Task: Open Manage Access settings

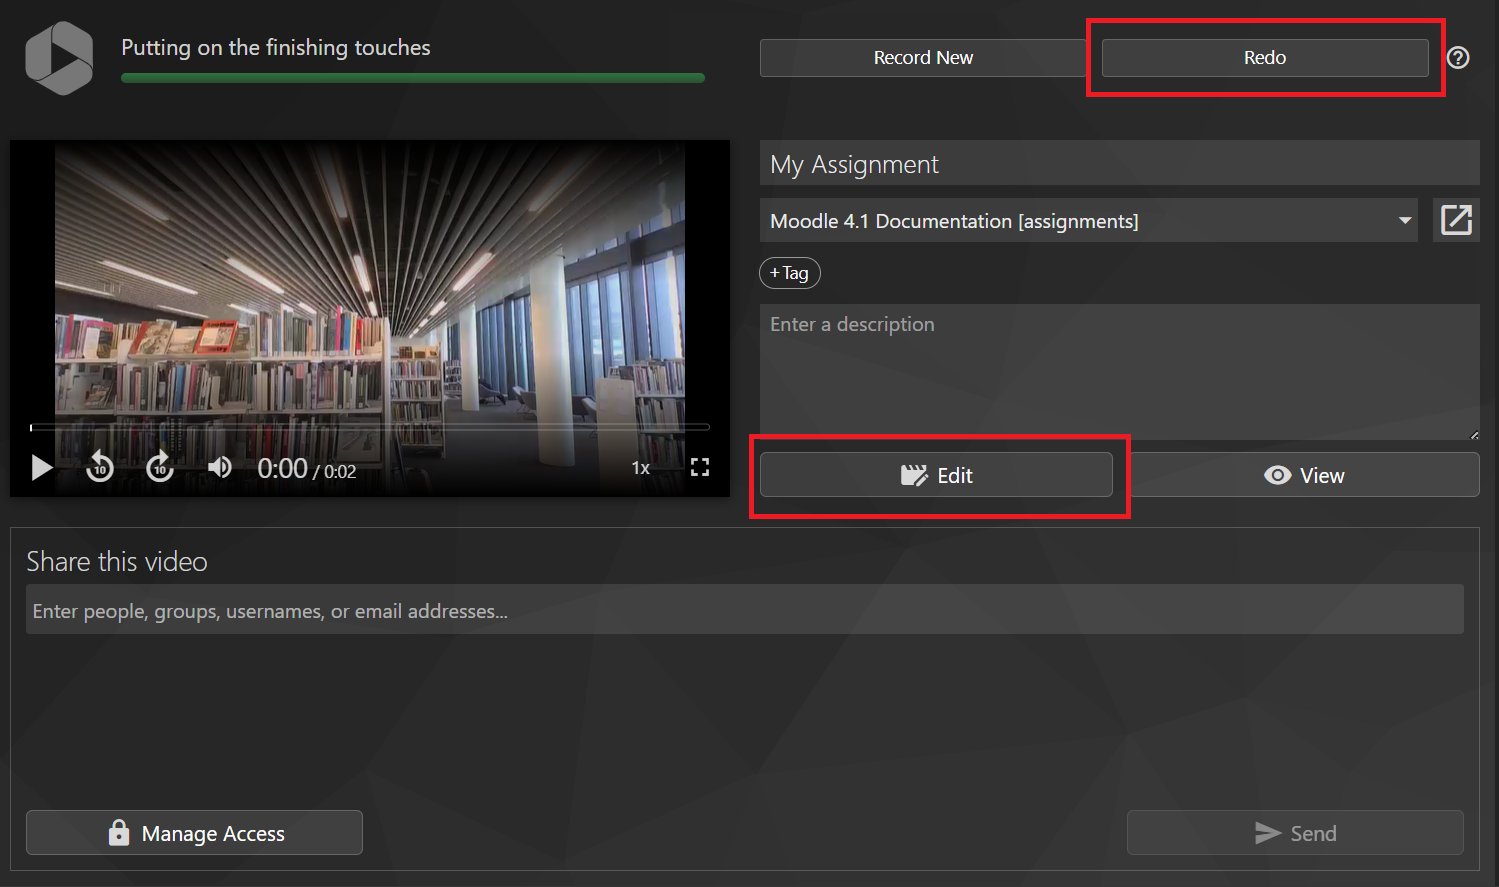Action: [194, 833]
